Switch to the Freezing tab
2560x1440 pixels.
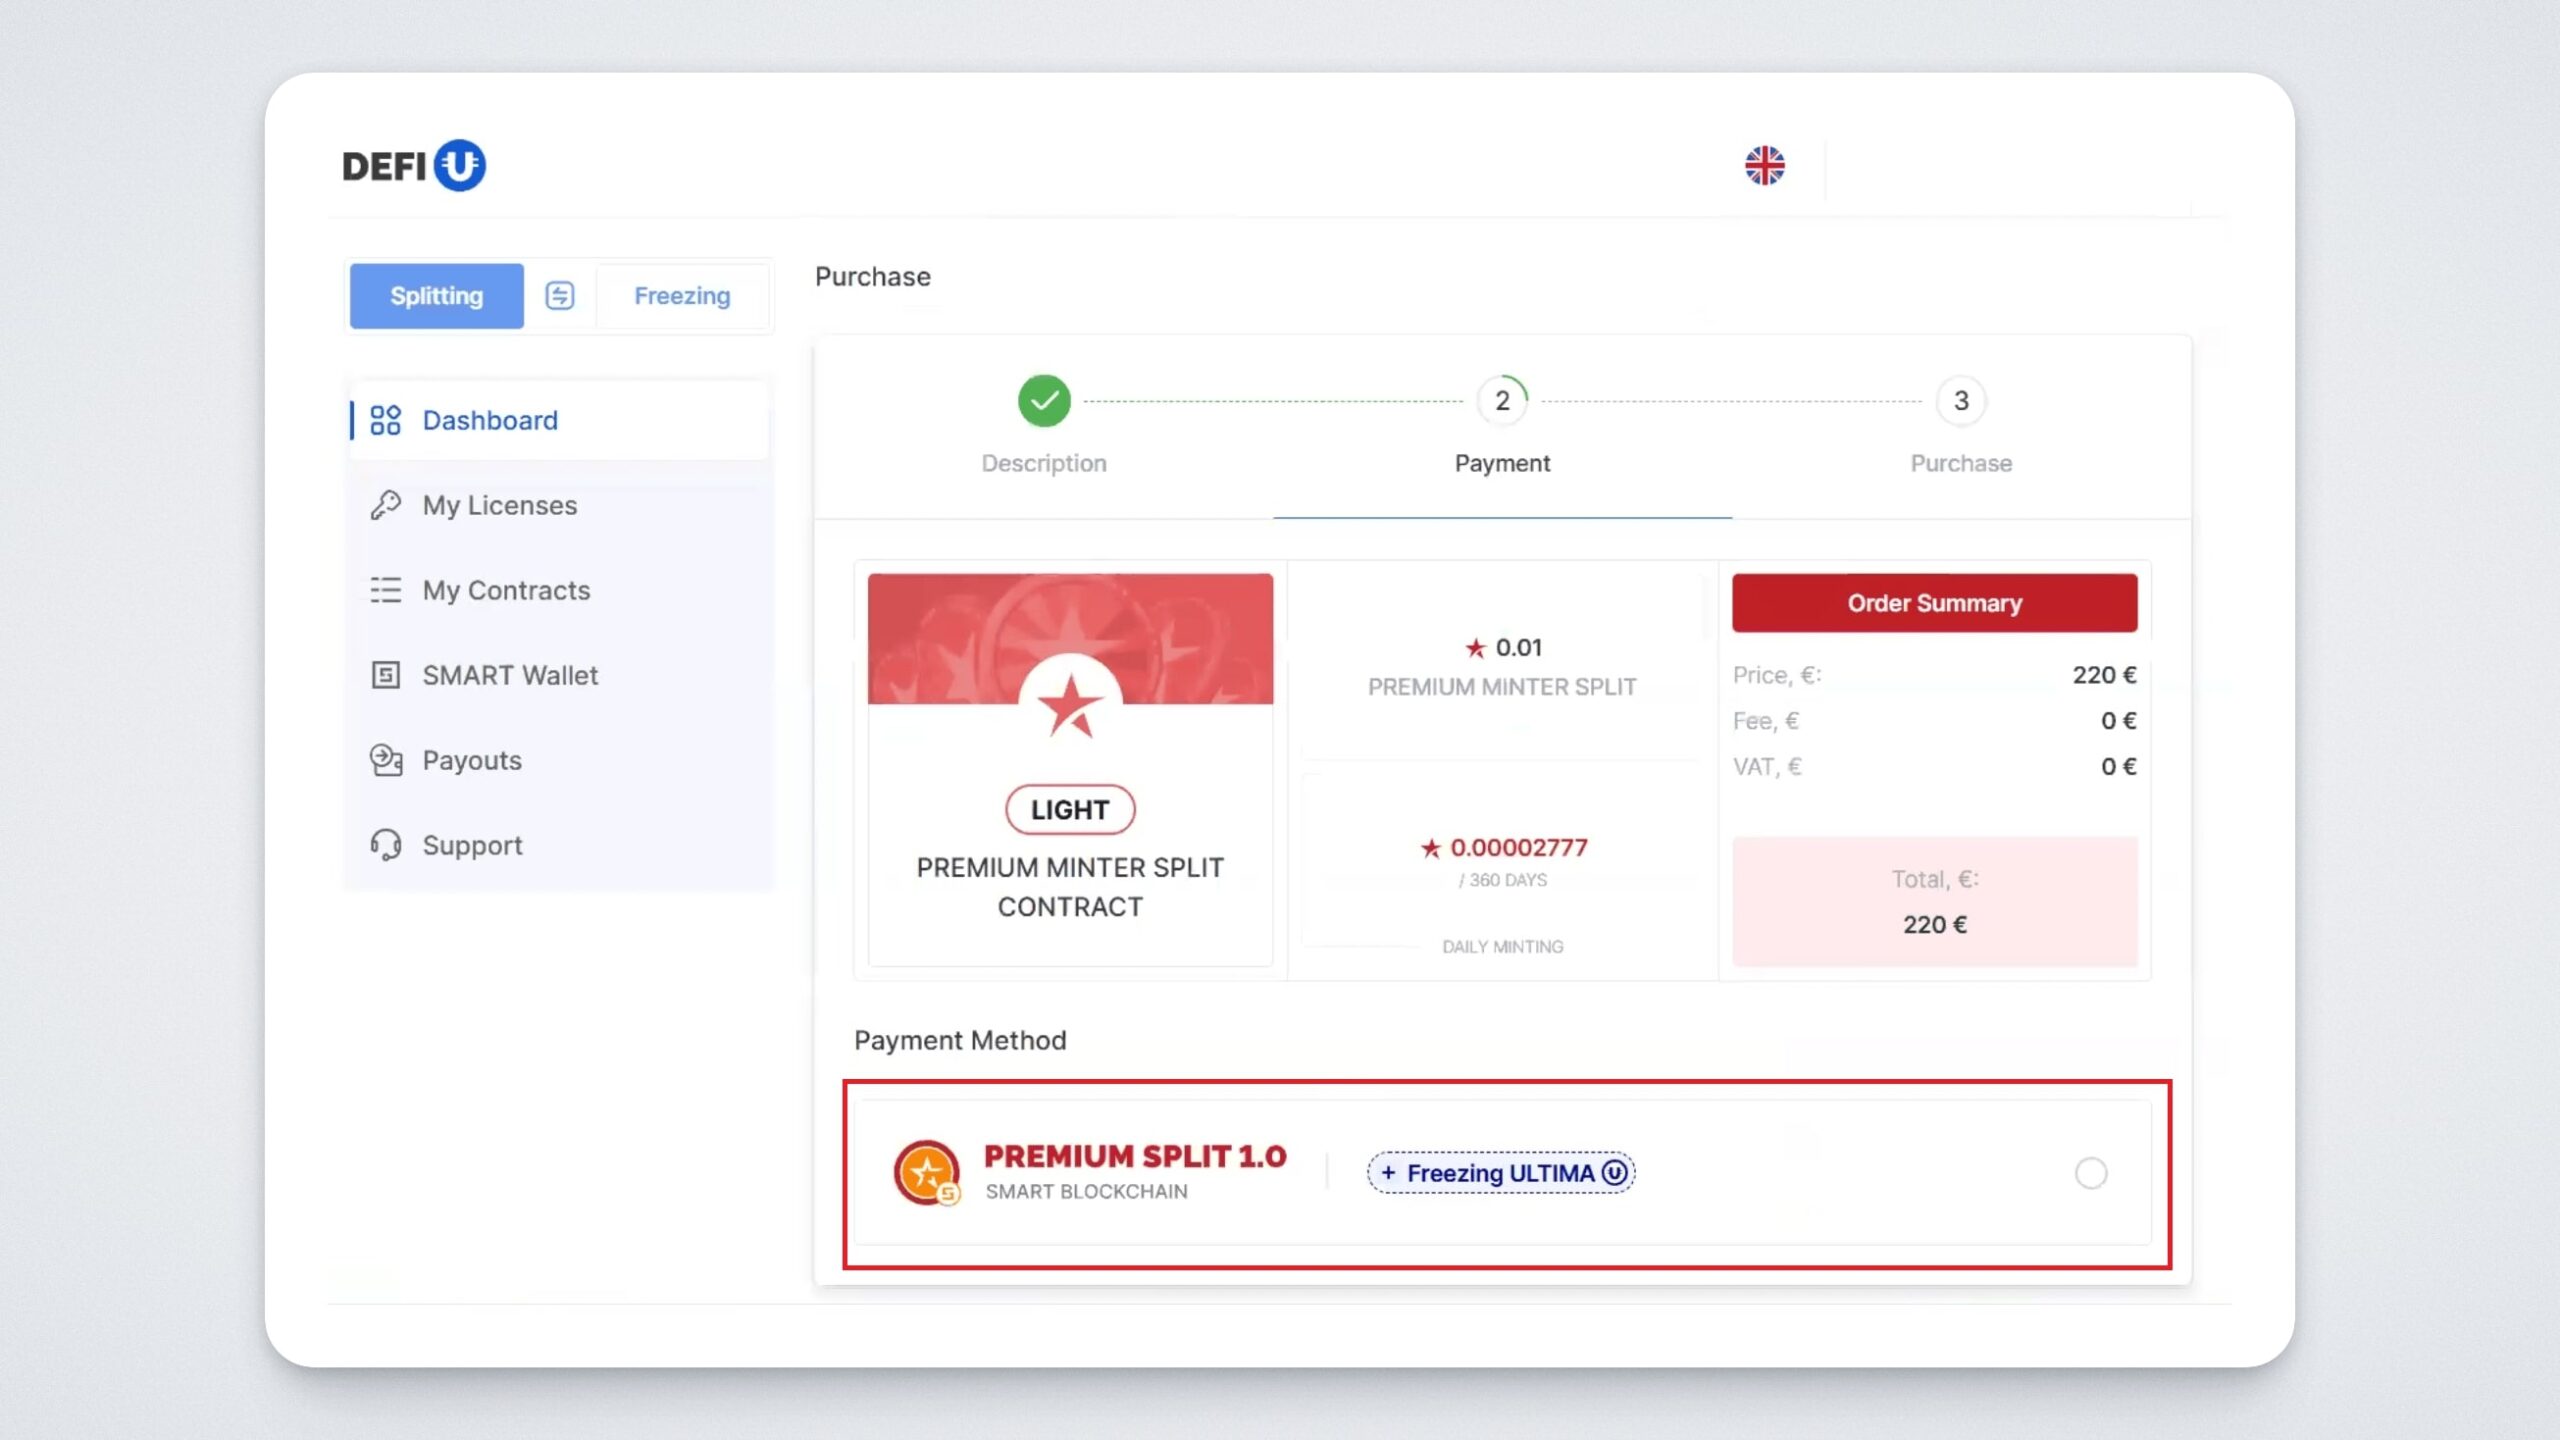coord(682,295)
